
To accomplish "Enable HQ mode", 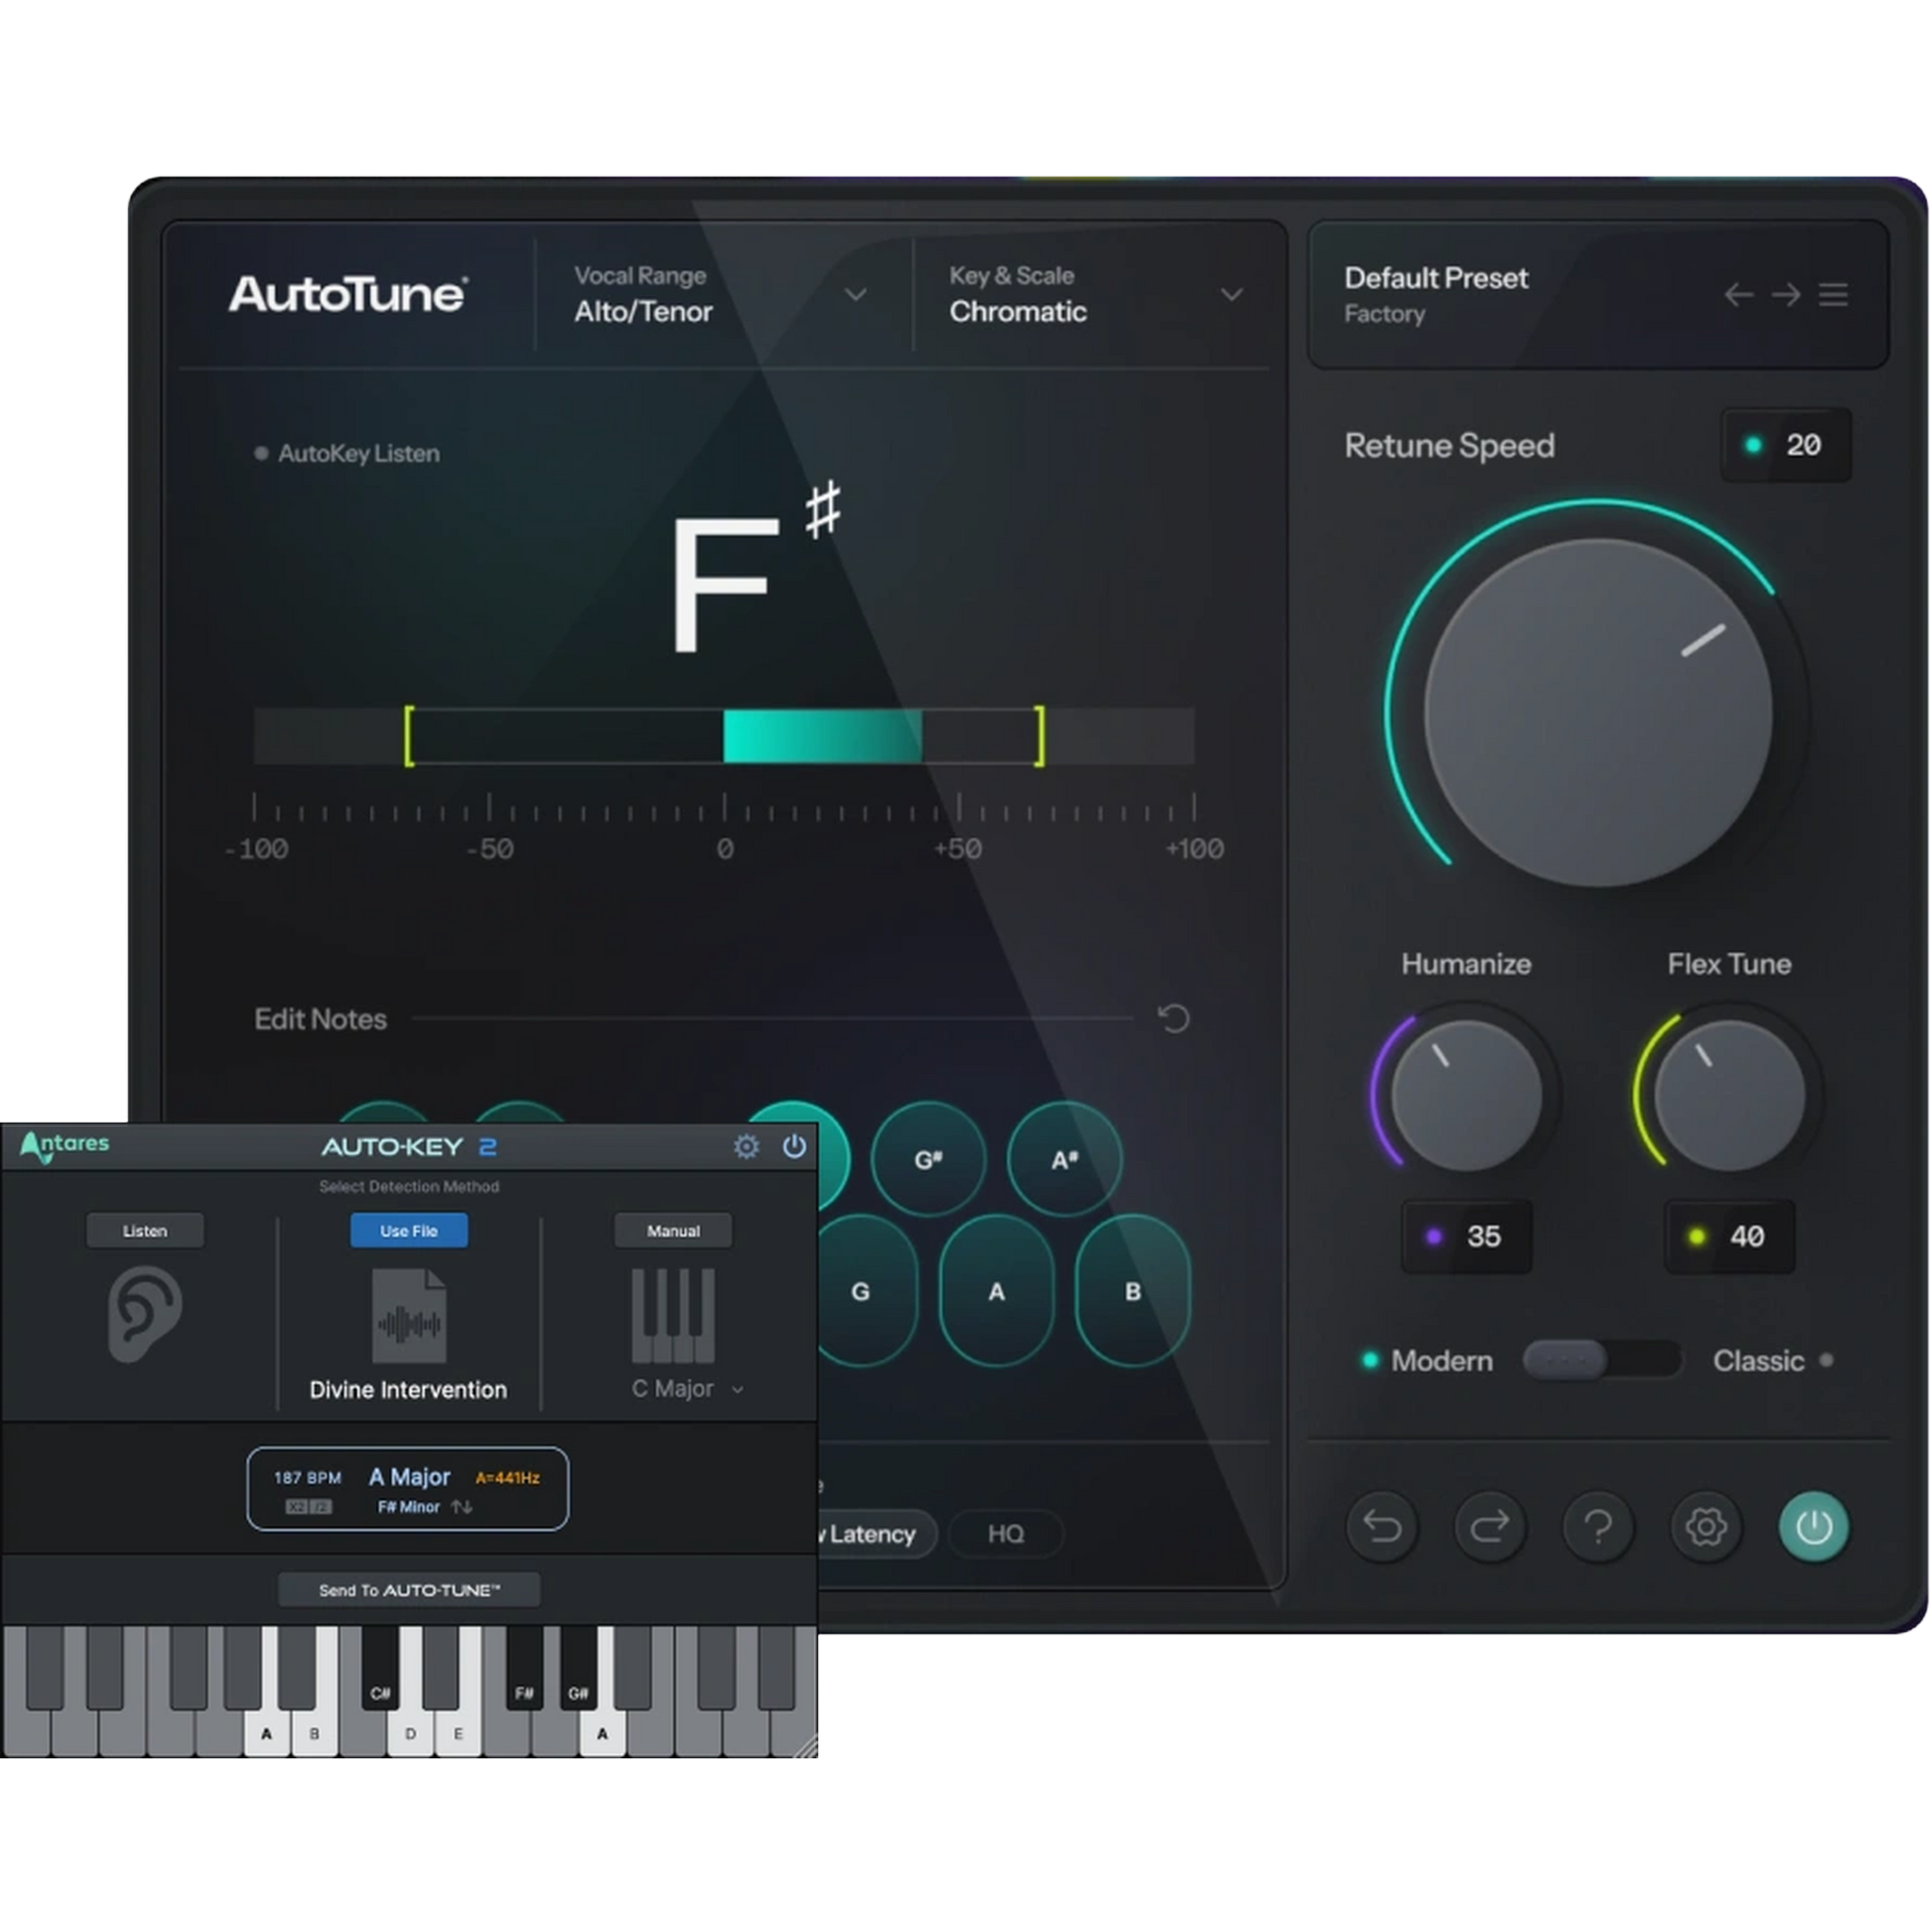I will pyautogui.click(x=1006, y=1534).
